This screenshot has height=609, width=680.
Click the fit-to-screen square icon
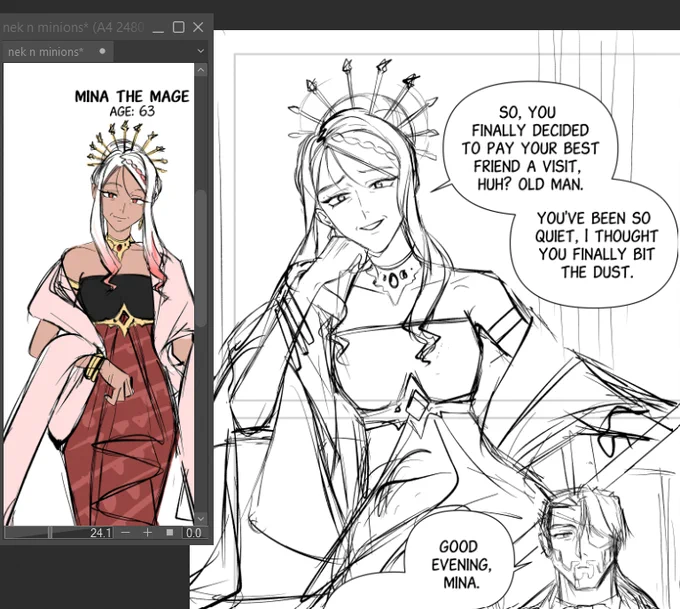tap(170, 532)
